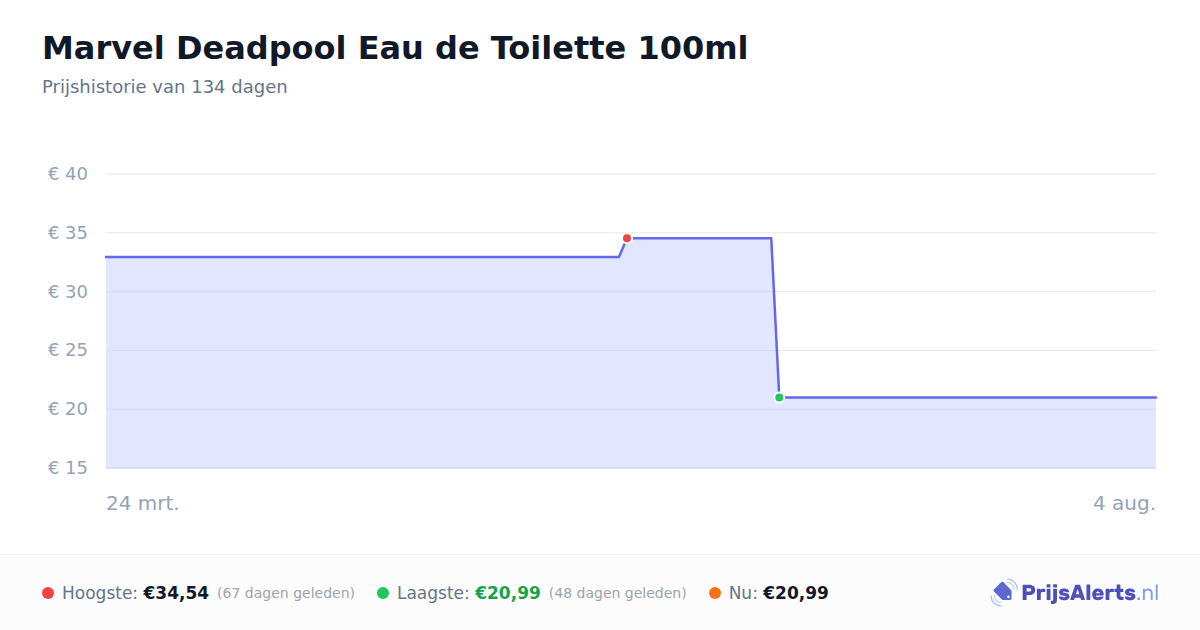The image size is (1200, 630).
Task: Click the product title Marvel Deadpool Eau de Toilette
Action: tap(395, 47)
